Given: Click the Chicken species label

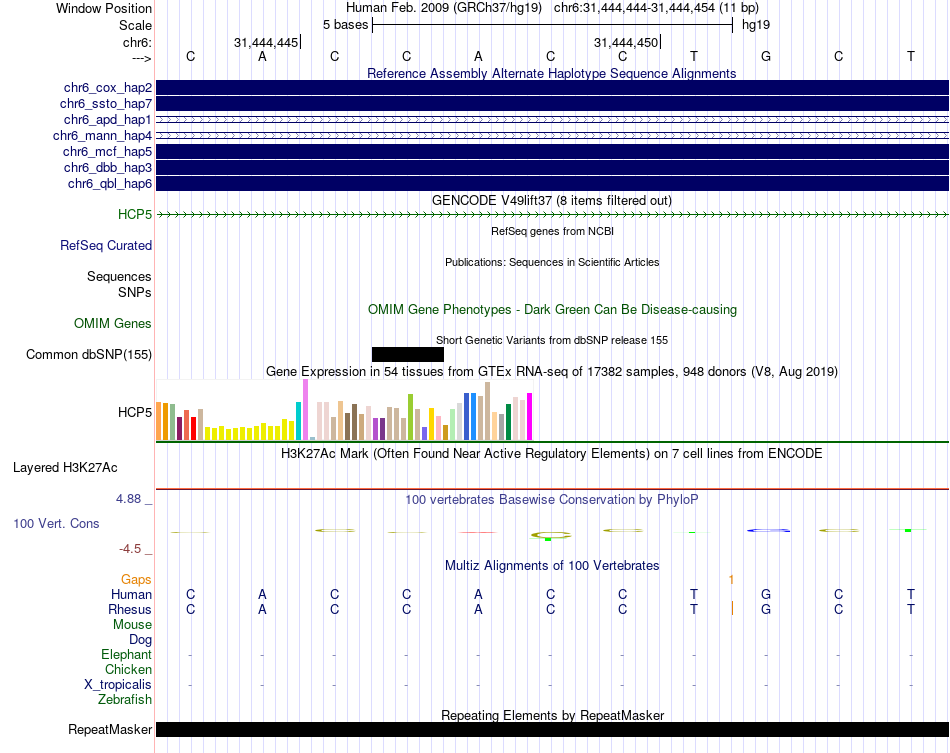Looking at the screenshot, I should (x=128, y=669).
